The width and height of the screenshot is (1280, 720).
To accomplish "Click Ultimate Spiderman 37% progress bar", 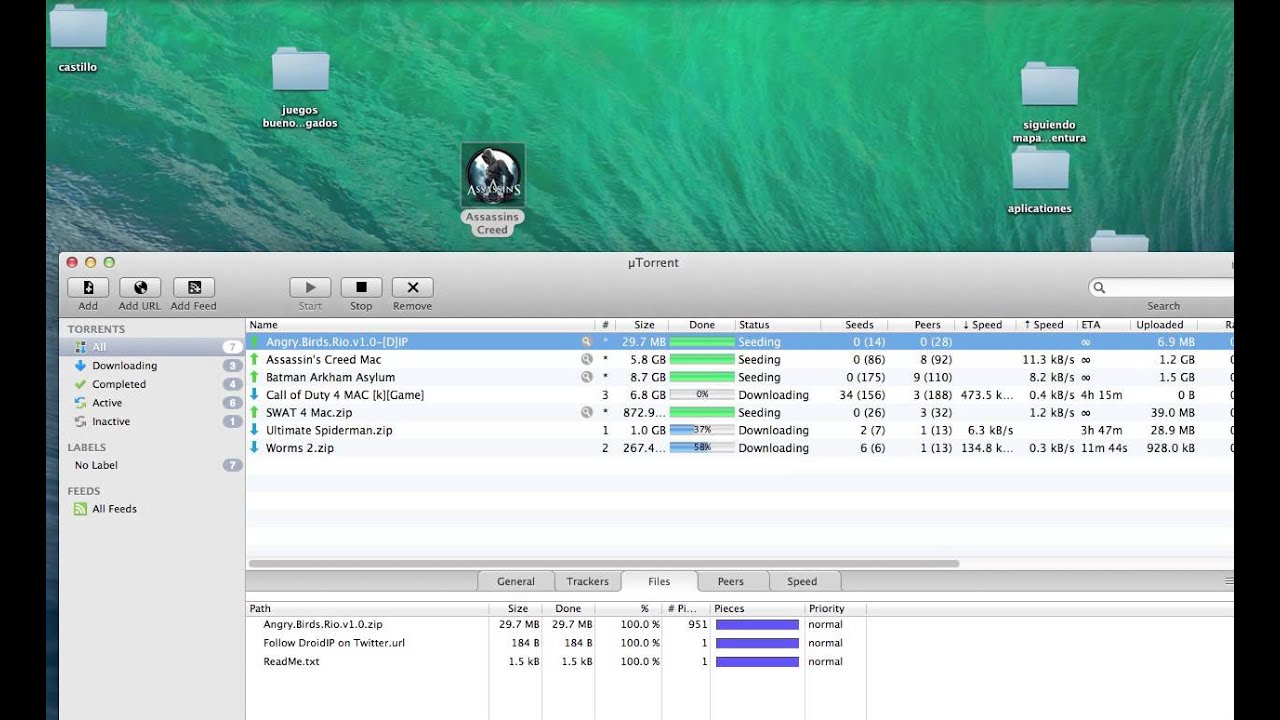I will (702, 430).
